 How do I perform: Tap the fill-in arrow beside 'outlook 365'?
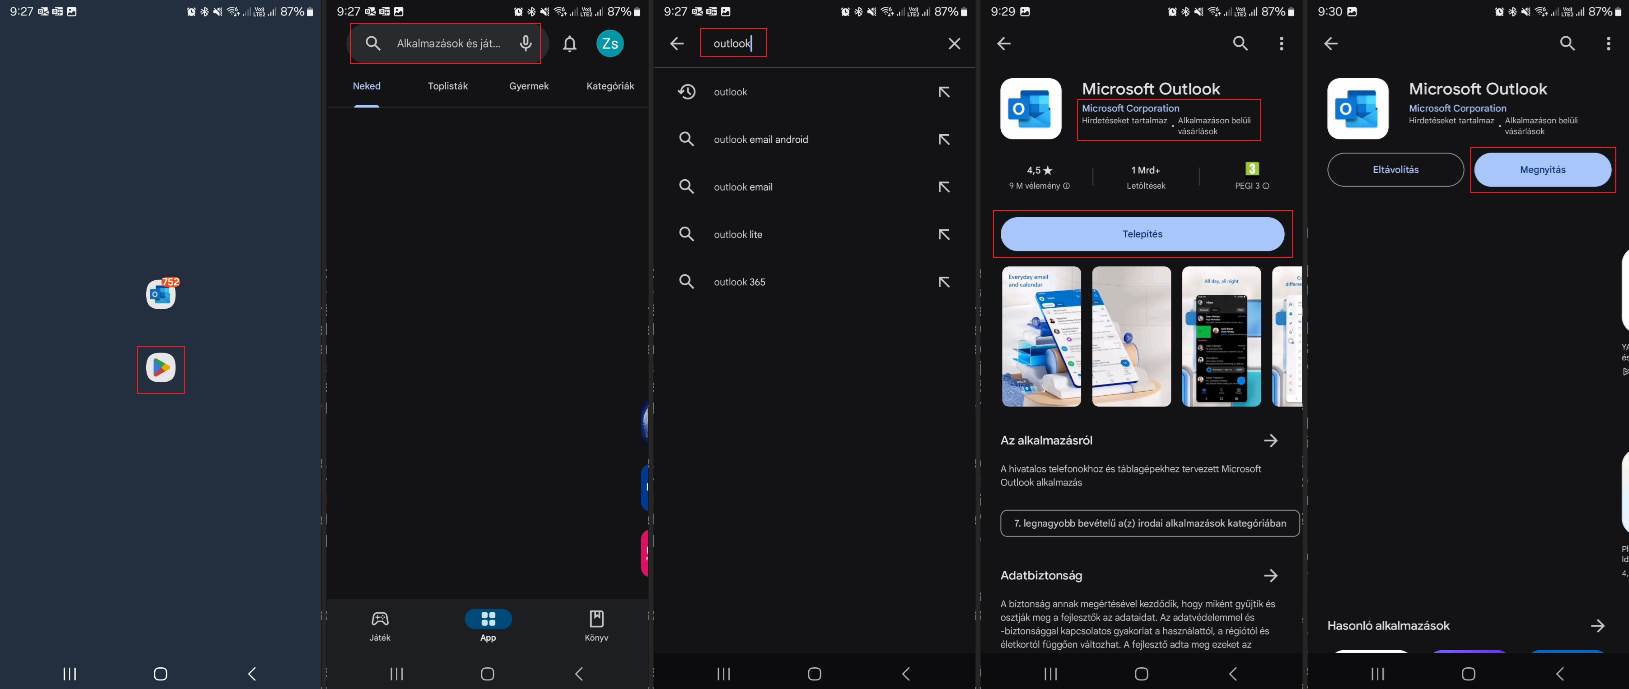tap(944, 282)
